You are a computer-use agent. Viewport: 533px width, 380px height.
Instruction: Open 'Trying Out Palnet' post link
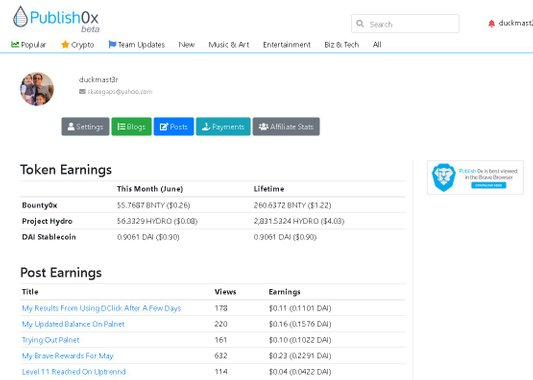tap(51, 340)
